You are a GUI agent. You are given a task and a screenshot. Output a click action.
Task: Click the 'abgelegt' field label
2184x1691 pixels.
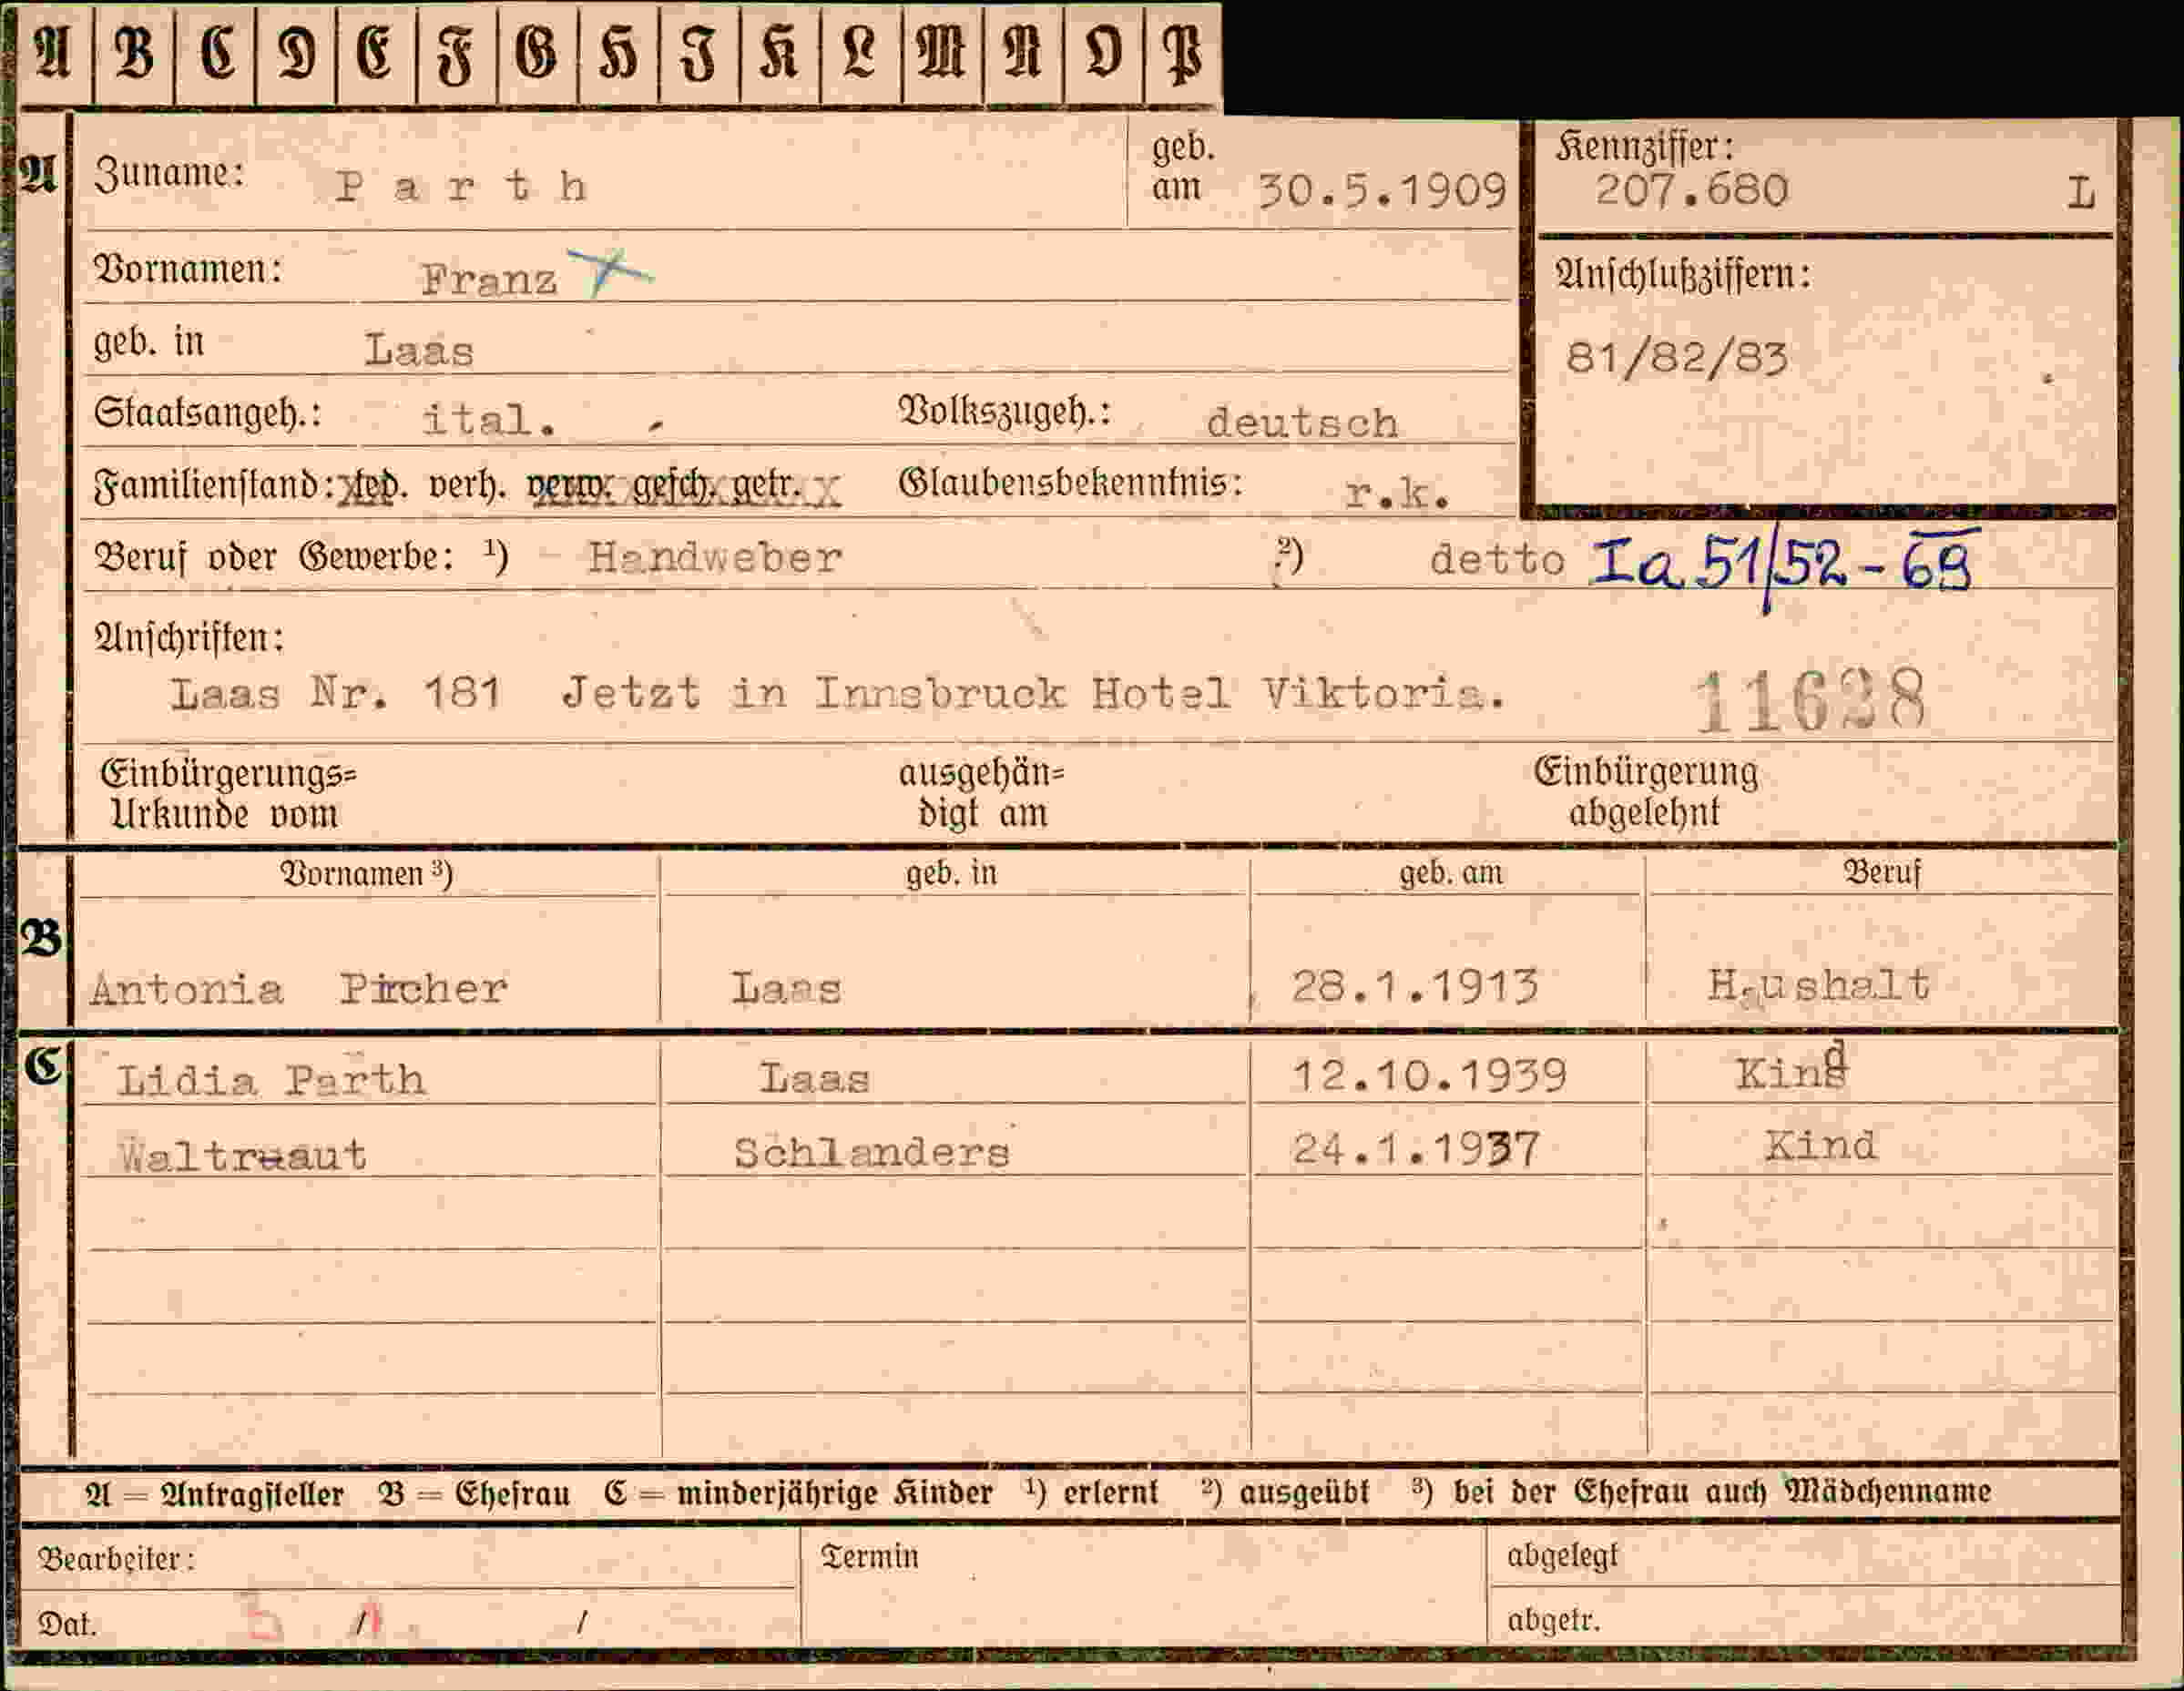(x=1562, y=1556)
